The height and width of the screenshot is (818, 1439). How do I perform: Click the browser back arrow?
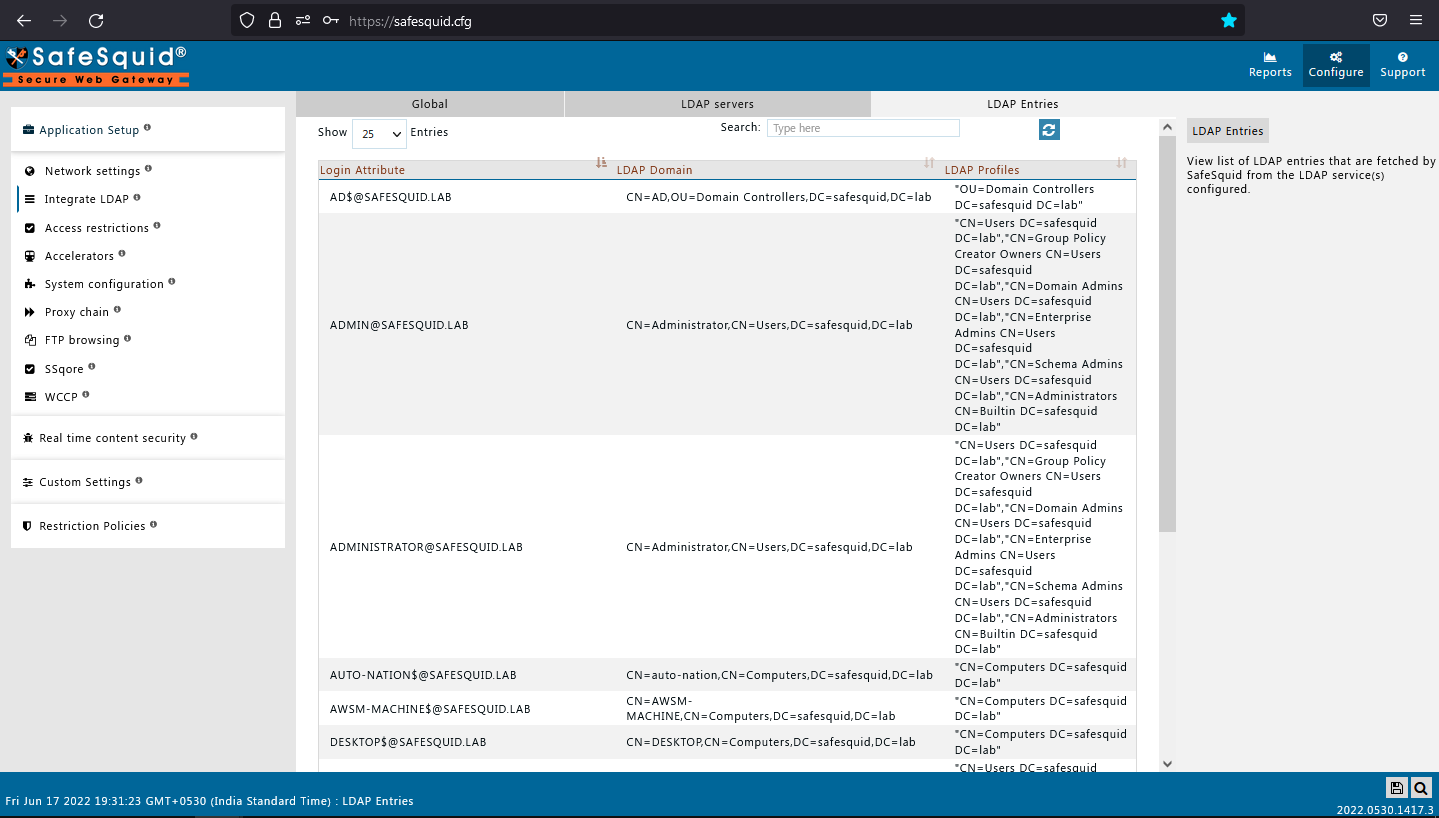(24, 20)
